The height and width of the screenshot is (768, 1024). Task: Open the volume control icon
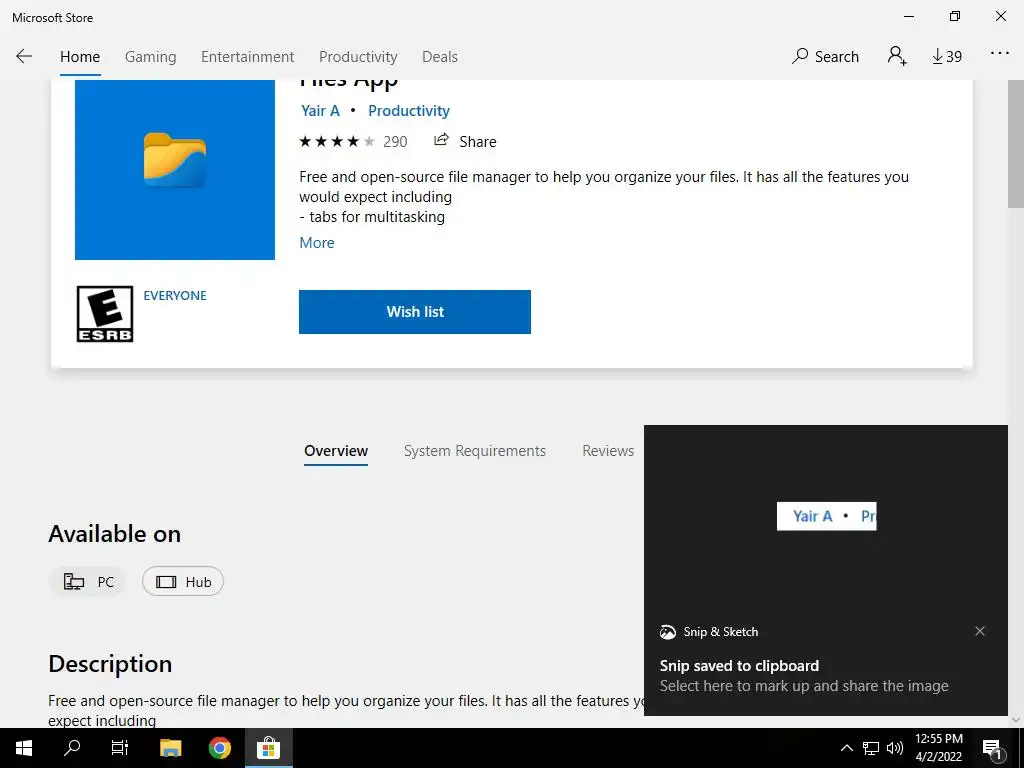pos(895,748)
